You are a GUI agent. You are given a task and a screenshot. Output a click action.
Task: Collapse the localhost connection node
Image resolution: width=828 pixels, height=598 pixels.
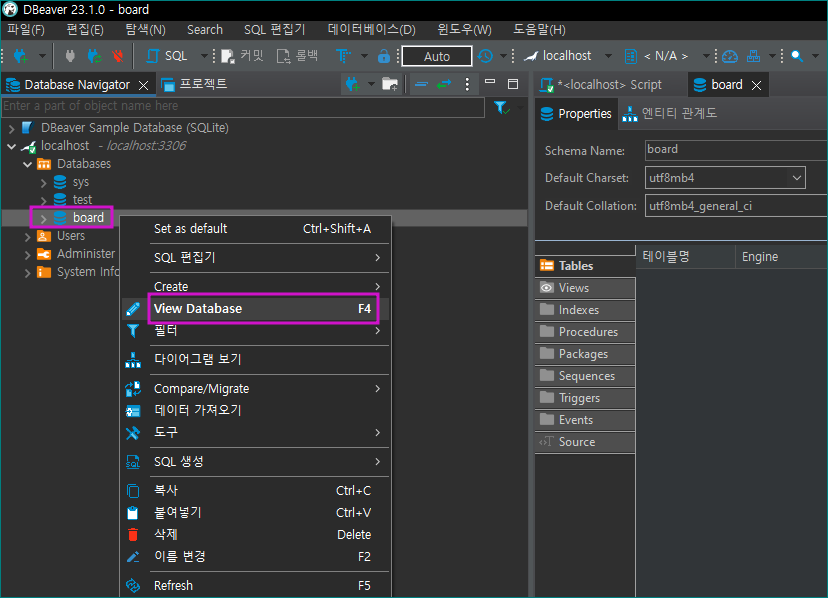tap(12, 146)
